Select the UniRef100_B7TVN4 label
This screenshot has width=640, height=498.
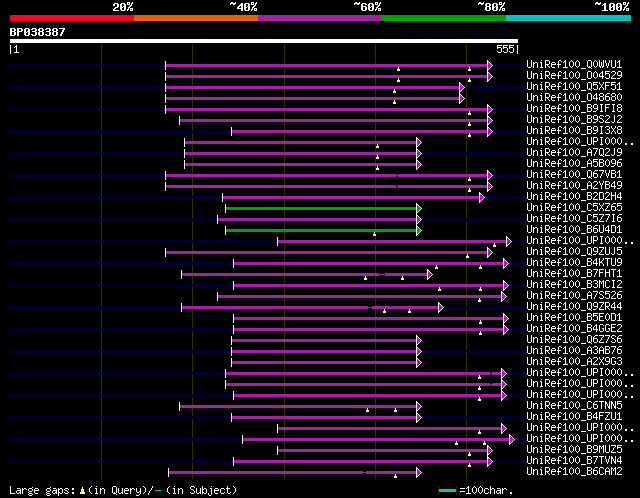click(574, 461)
